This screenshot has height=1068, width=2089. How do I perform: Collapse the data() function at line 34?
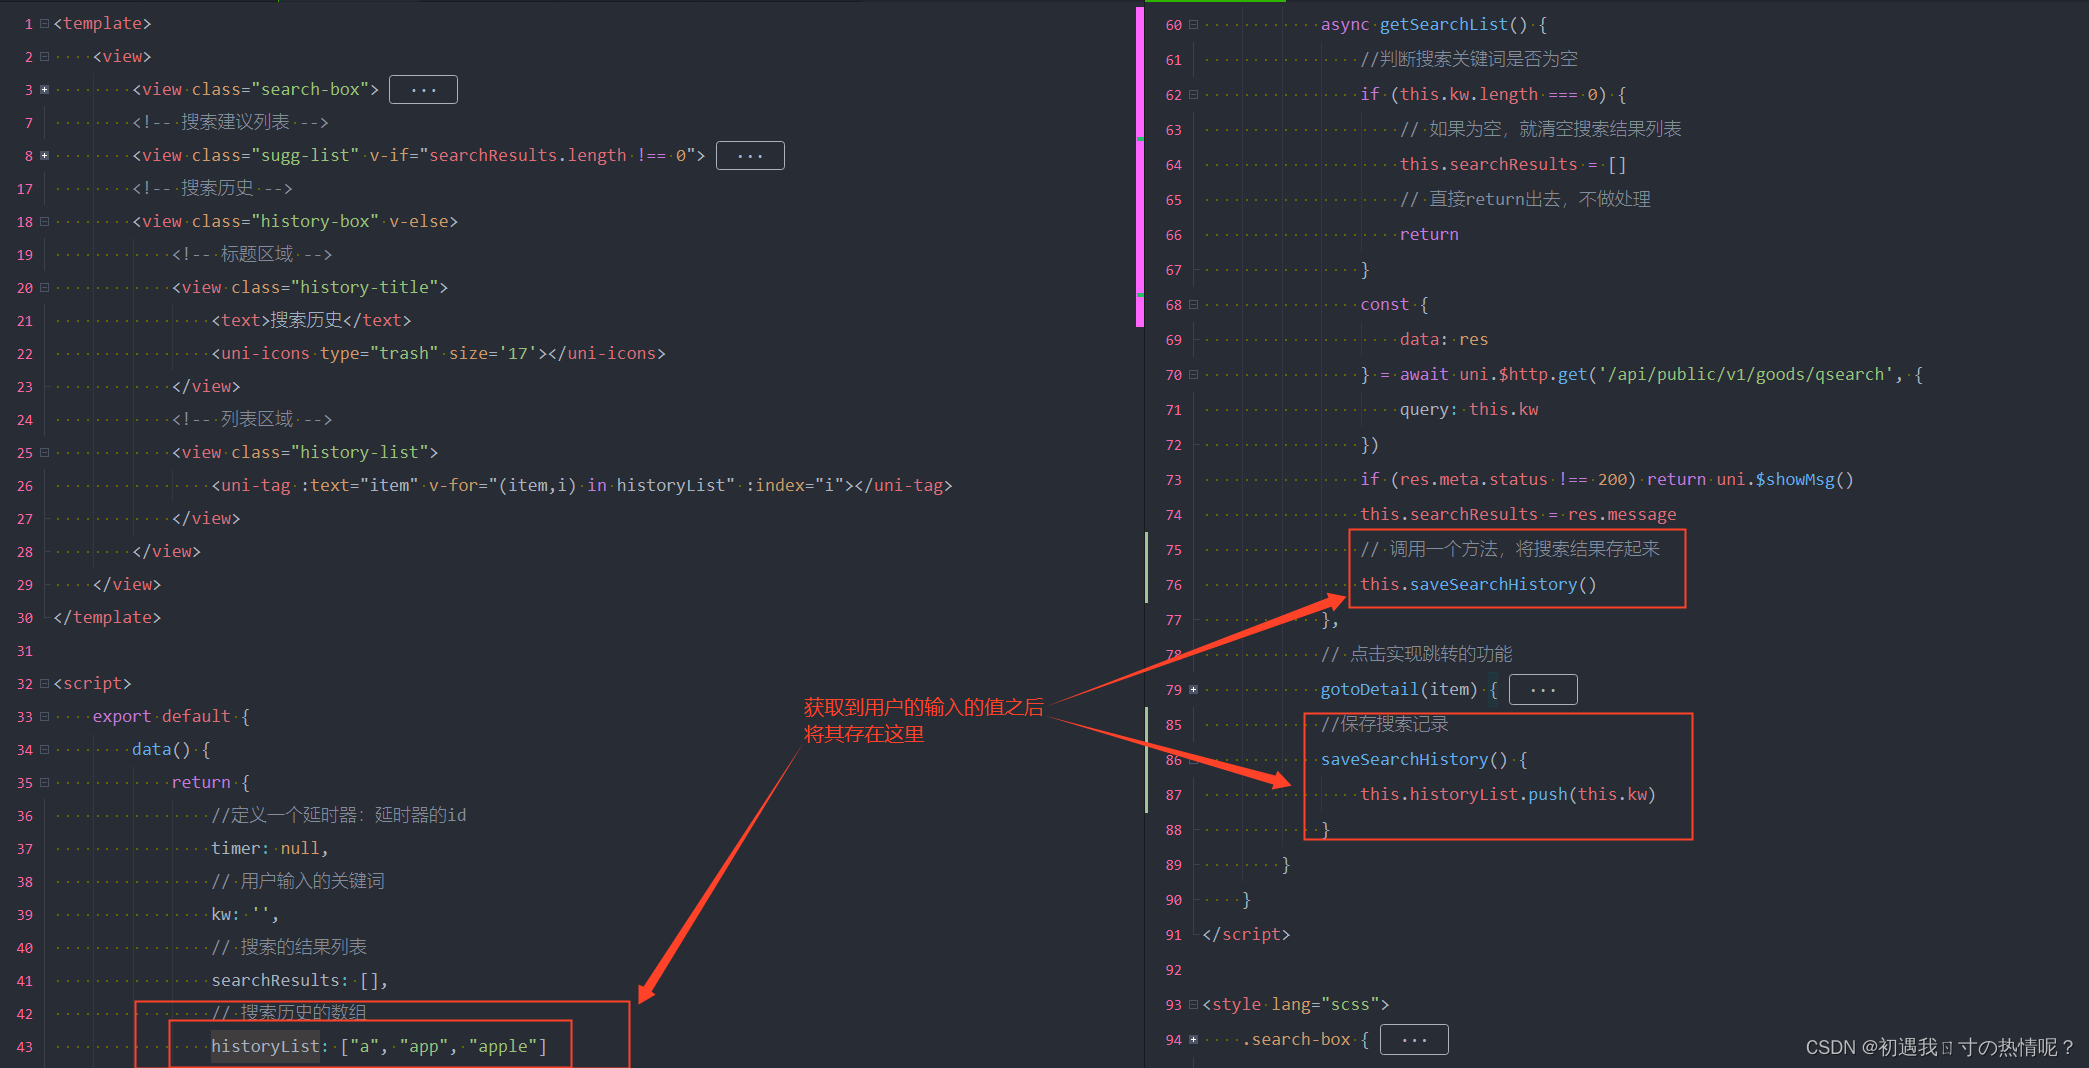(x=44, y=749)
